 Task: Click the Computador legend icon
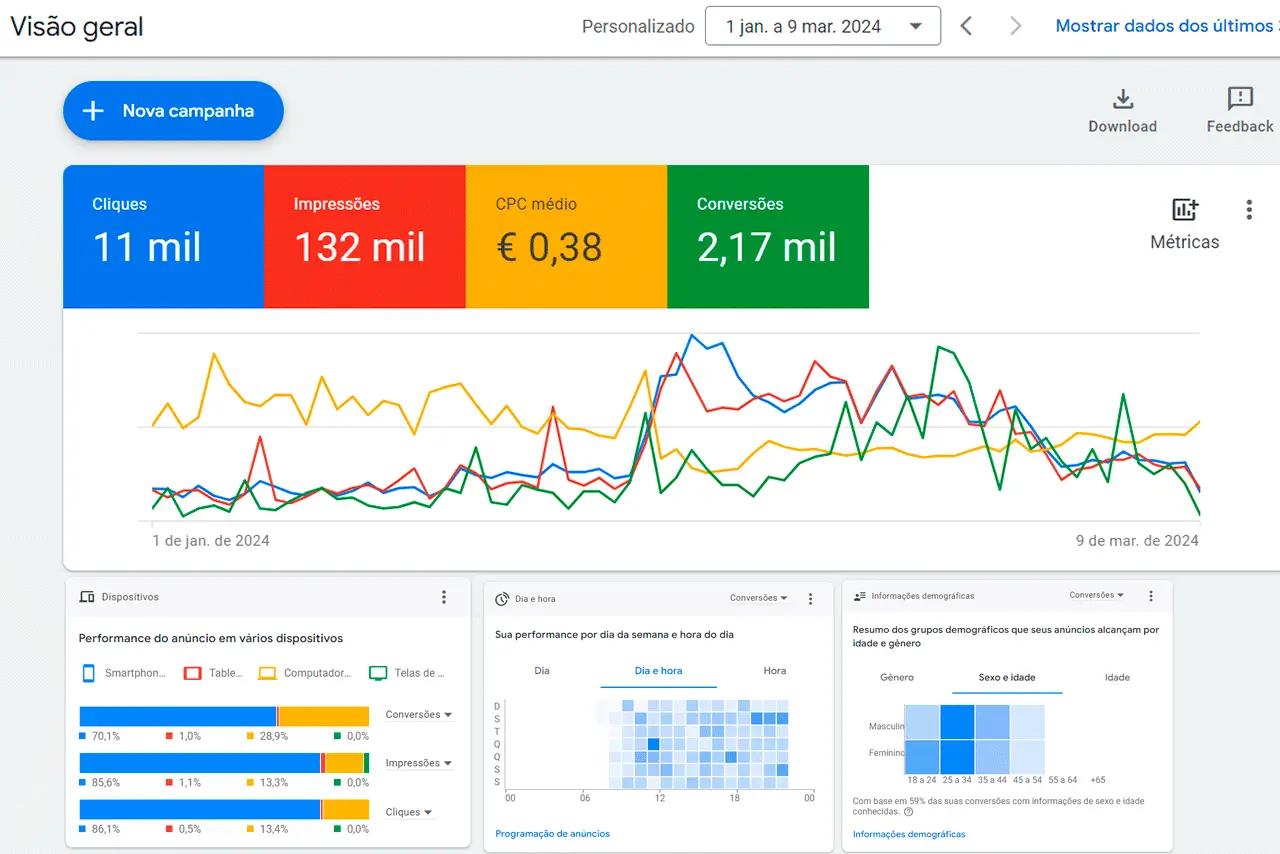(x=267, y=673)
